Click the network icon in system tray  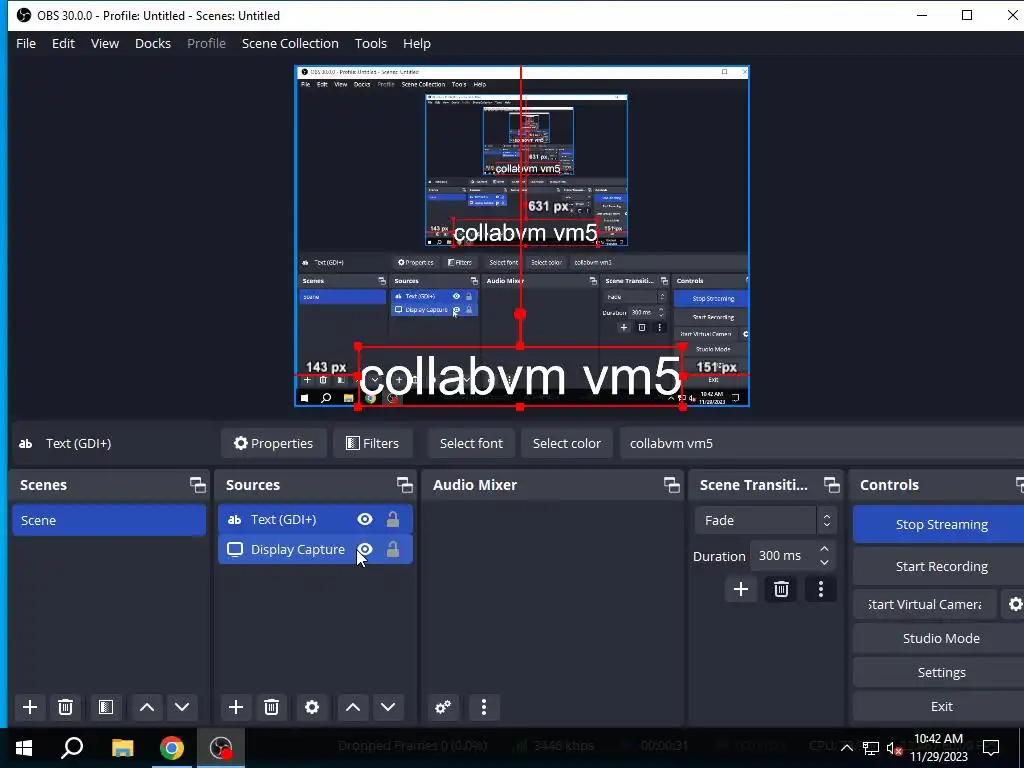[x=871, y=748]
